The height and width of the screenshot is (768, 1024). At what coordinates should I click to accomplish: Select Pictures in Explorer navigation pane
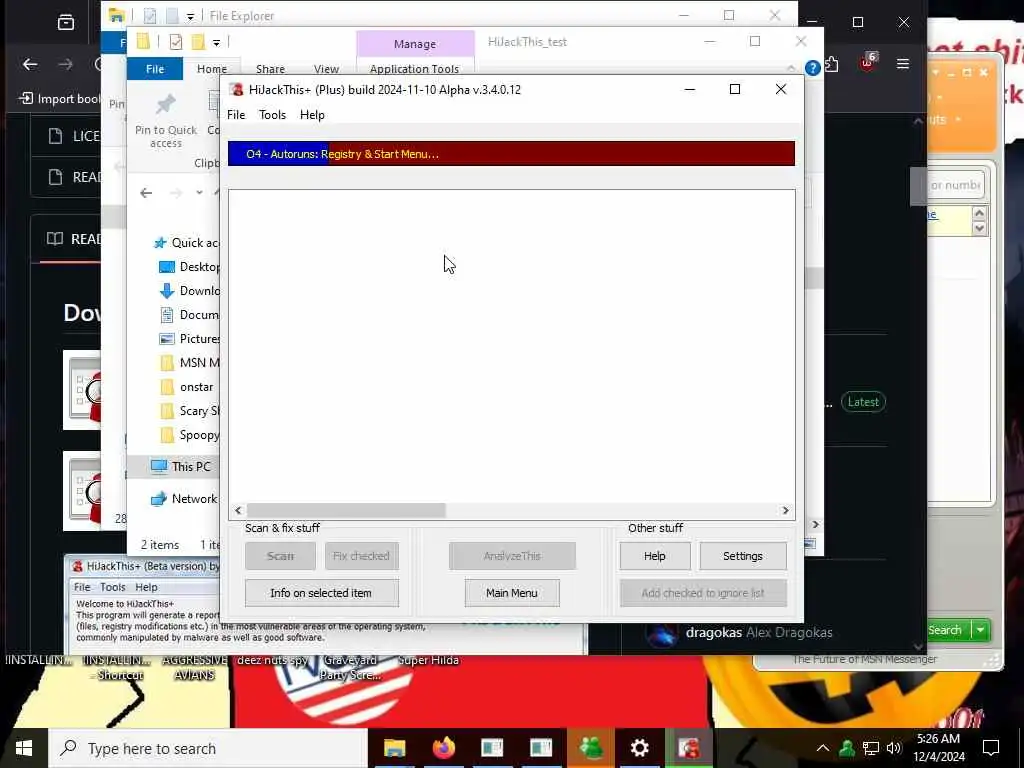pyautogui.click(x=189, y=339)
